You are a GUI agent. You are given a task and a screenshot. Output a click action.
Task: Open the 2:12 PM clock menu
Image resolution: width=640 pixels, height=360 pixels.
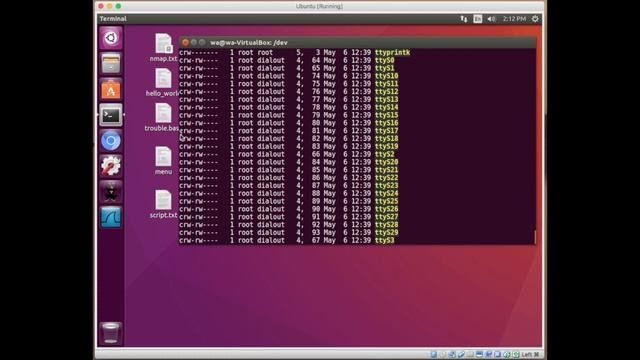pyautogui.click(x=514, y=19)
